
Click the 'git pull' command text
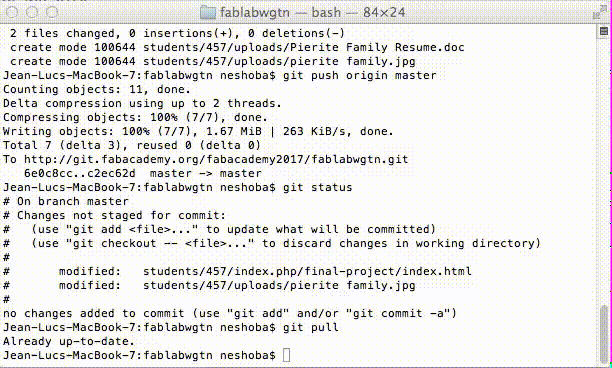pos(311,327)
